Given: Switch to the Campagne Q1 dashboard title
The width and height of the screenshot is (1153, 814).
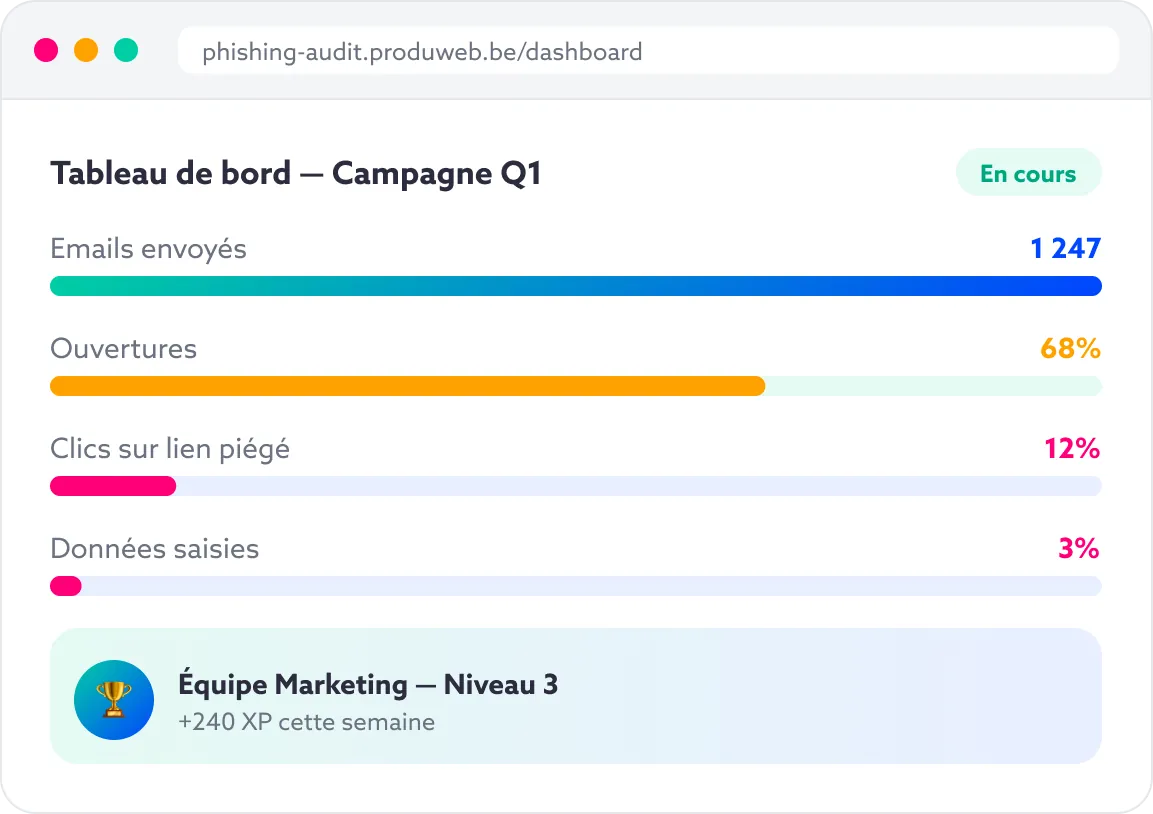Looking at the screenshot, I should click(295, 172).
